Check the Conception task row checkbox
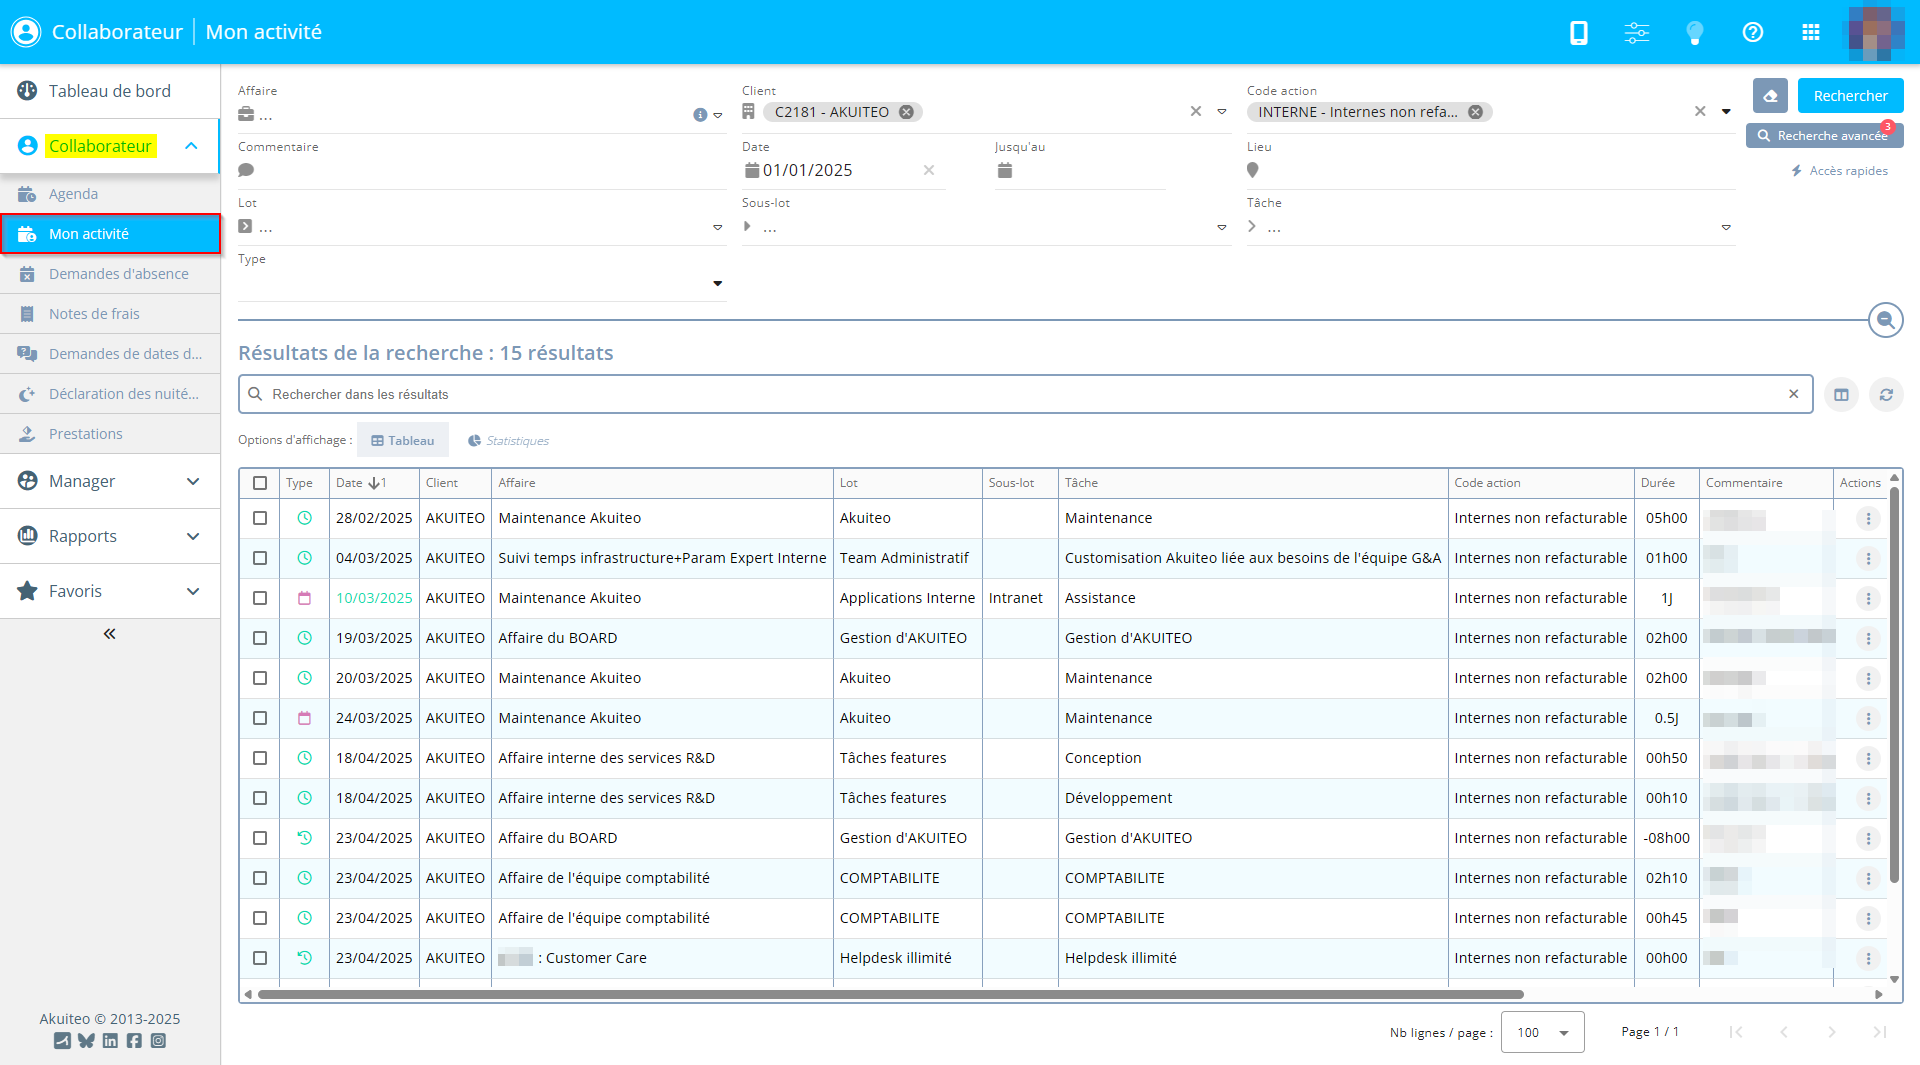Viewport: 1920px width, 1065px height. coord(260,758)
